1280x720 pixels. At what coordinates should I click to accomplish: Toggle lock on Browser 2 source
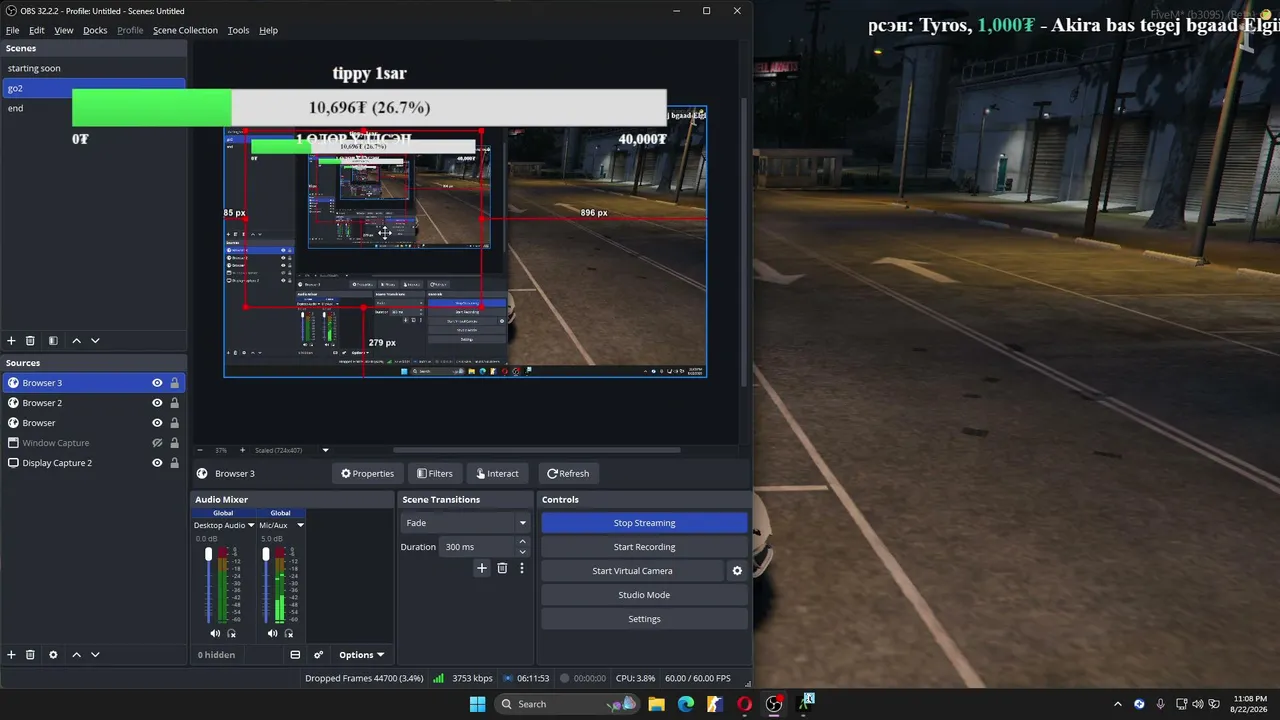174,403
